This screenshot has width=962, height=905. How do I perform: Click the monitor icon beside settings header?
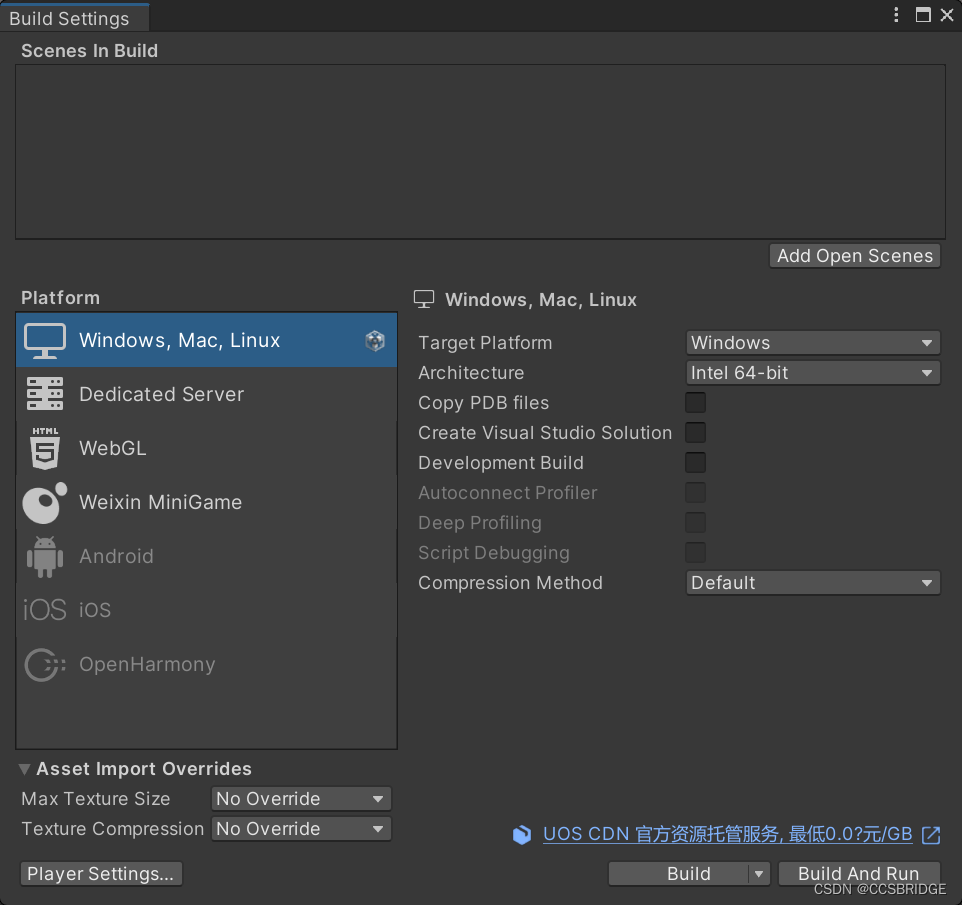click(x=424, y=299)
